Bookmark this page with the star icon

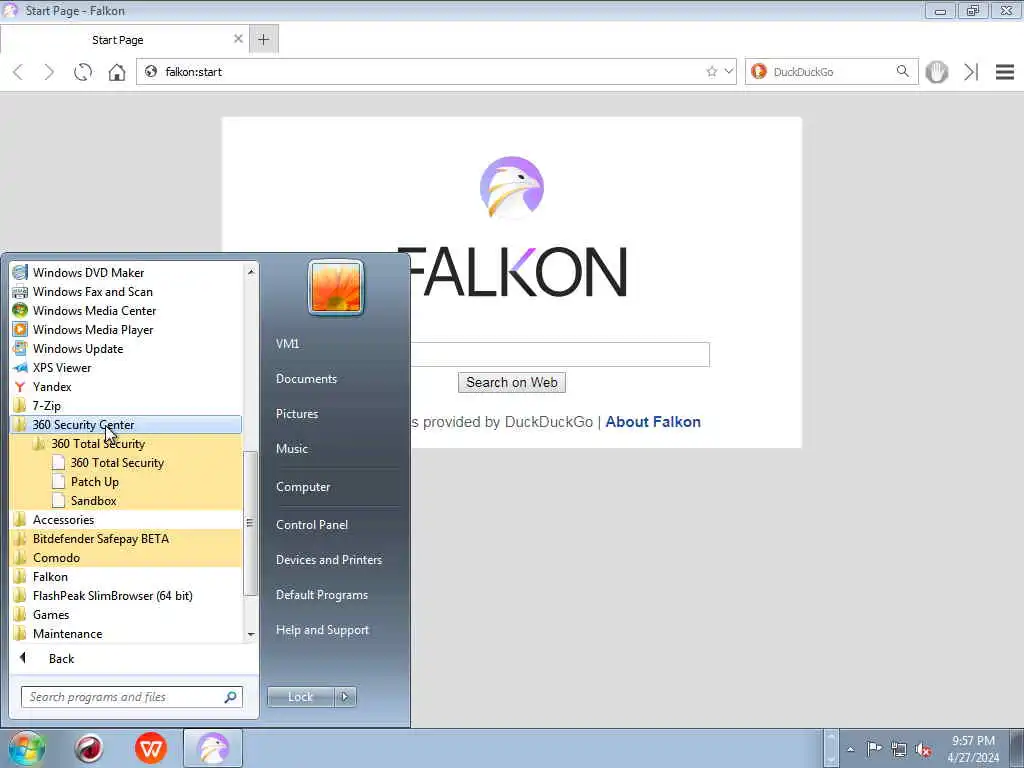coord(712,72)
